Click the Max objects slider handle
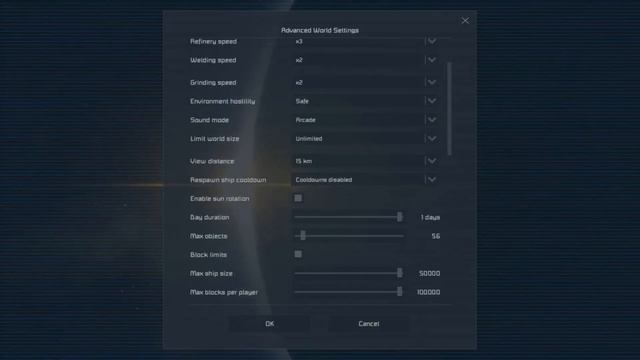Viewport: 640px width, 360px height. 303,236
